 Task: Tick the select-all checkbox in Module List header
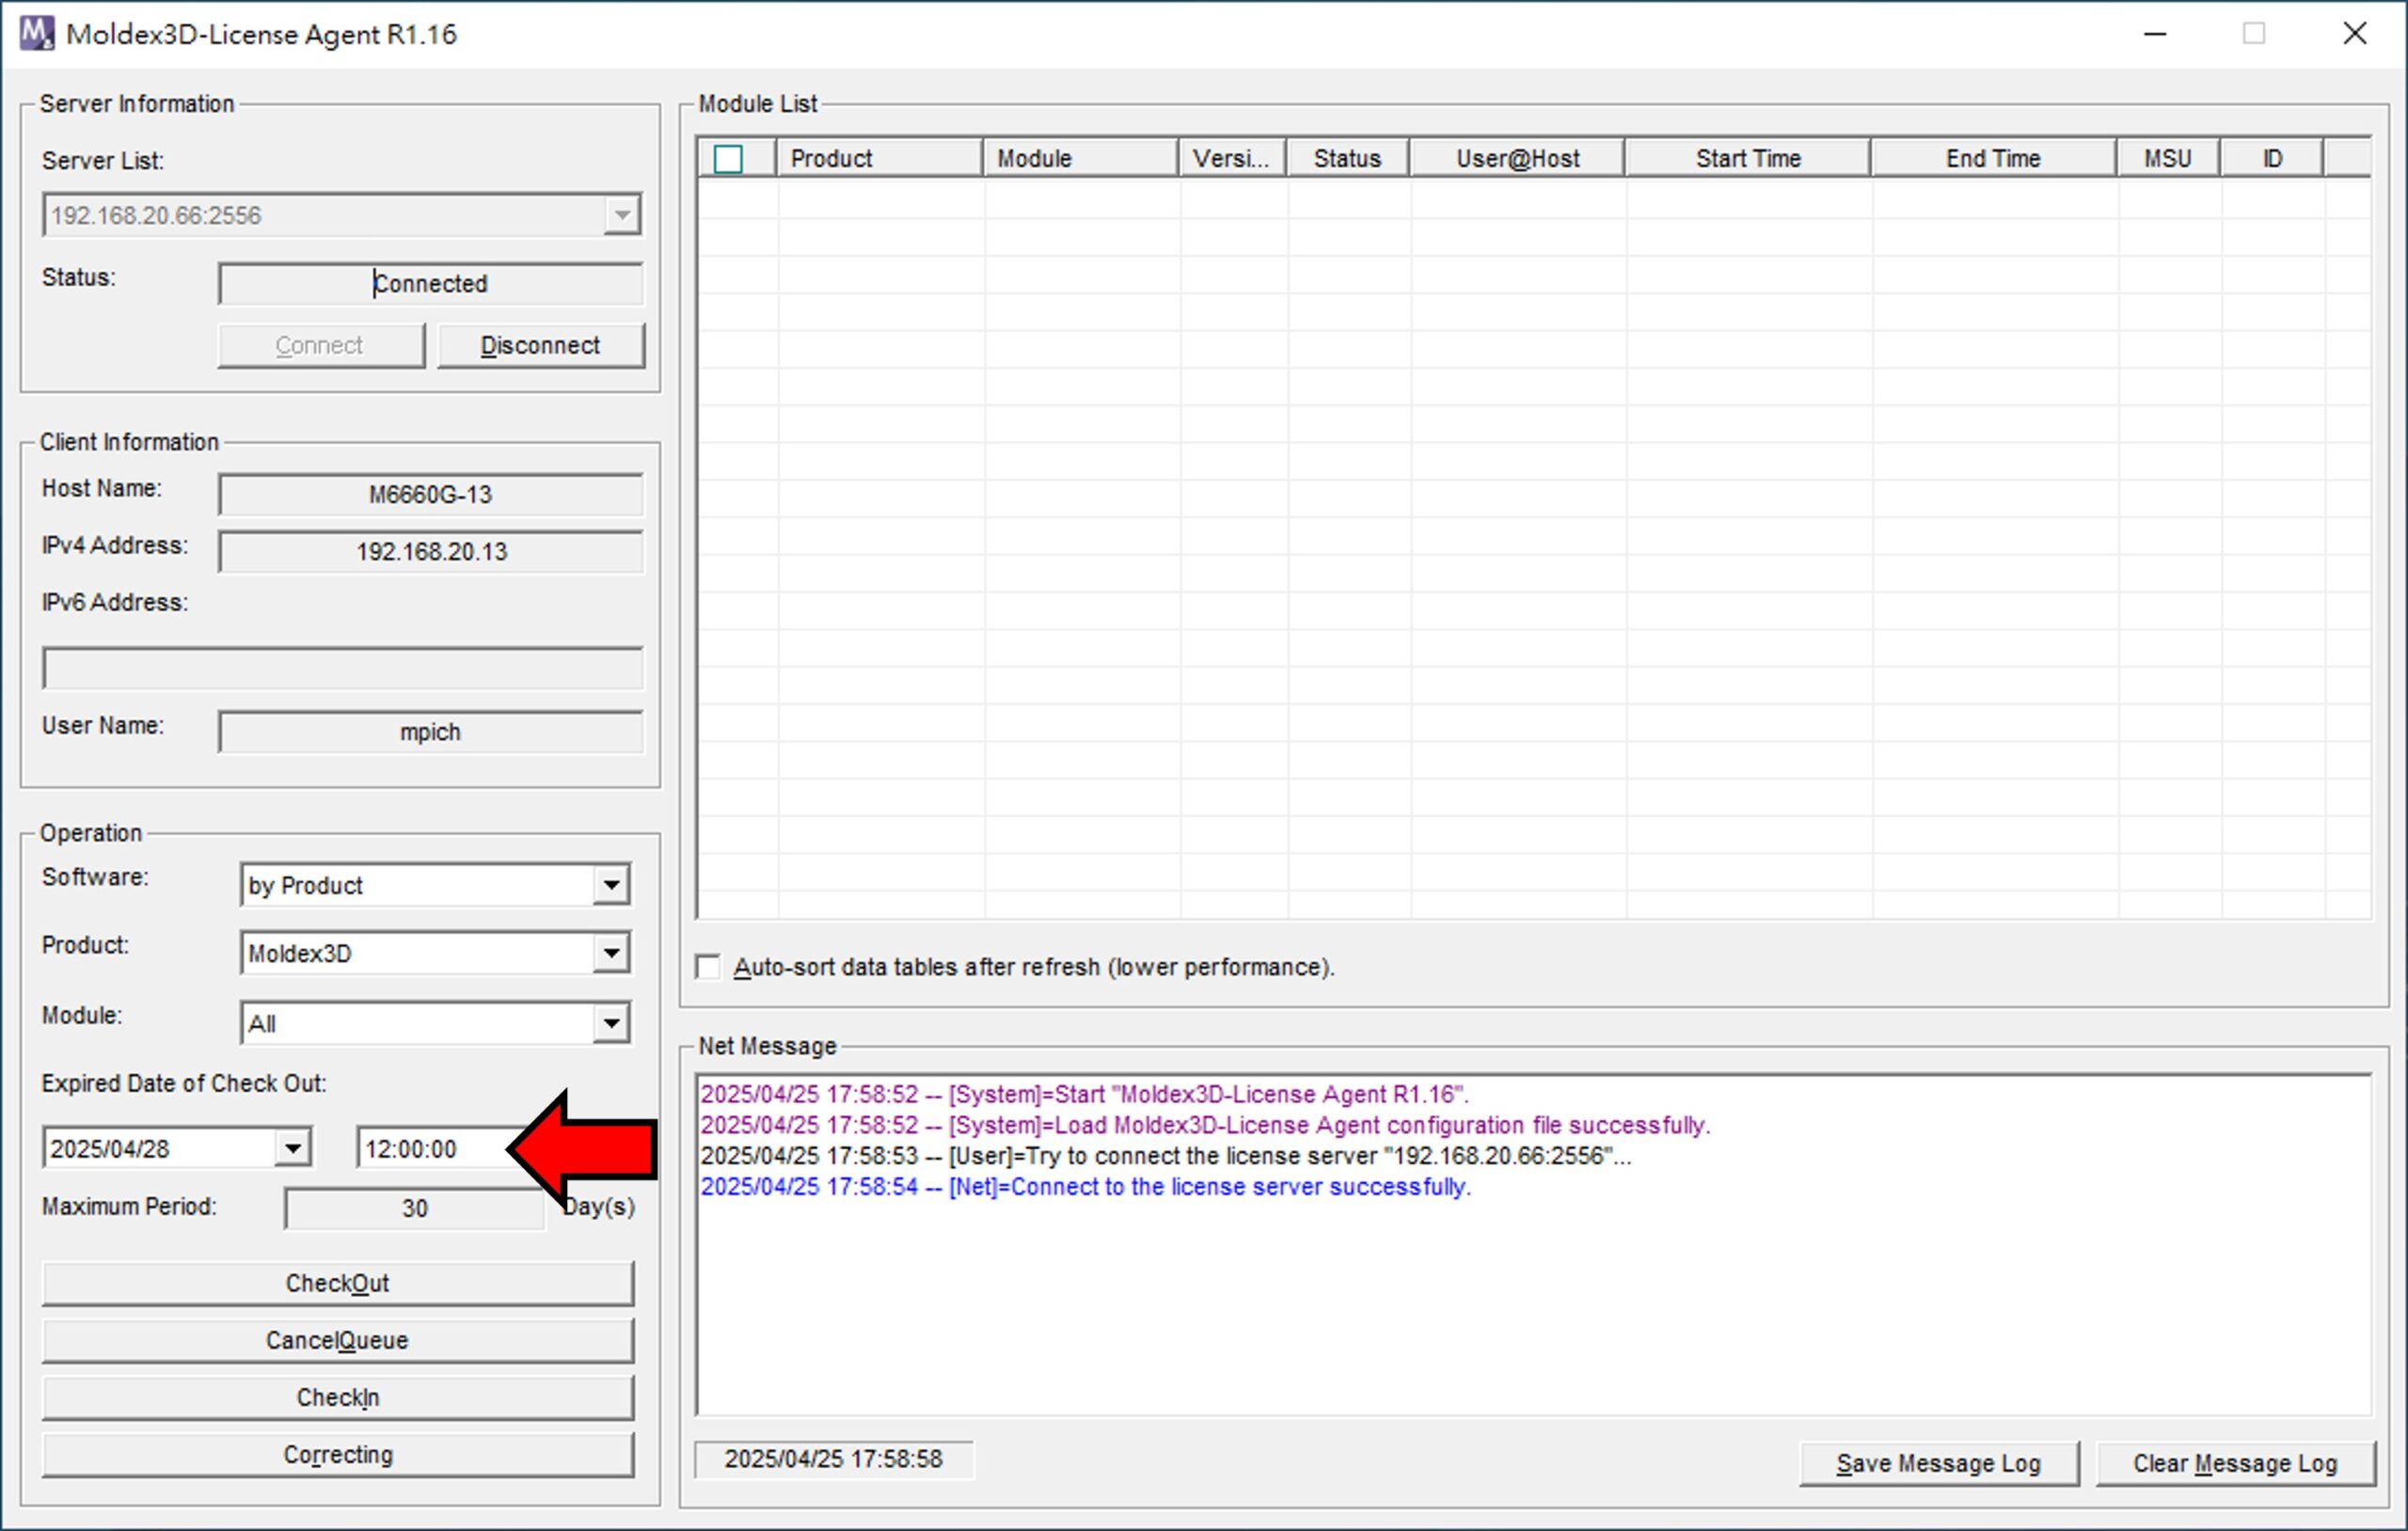click(x=728, y=159)
